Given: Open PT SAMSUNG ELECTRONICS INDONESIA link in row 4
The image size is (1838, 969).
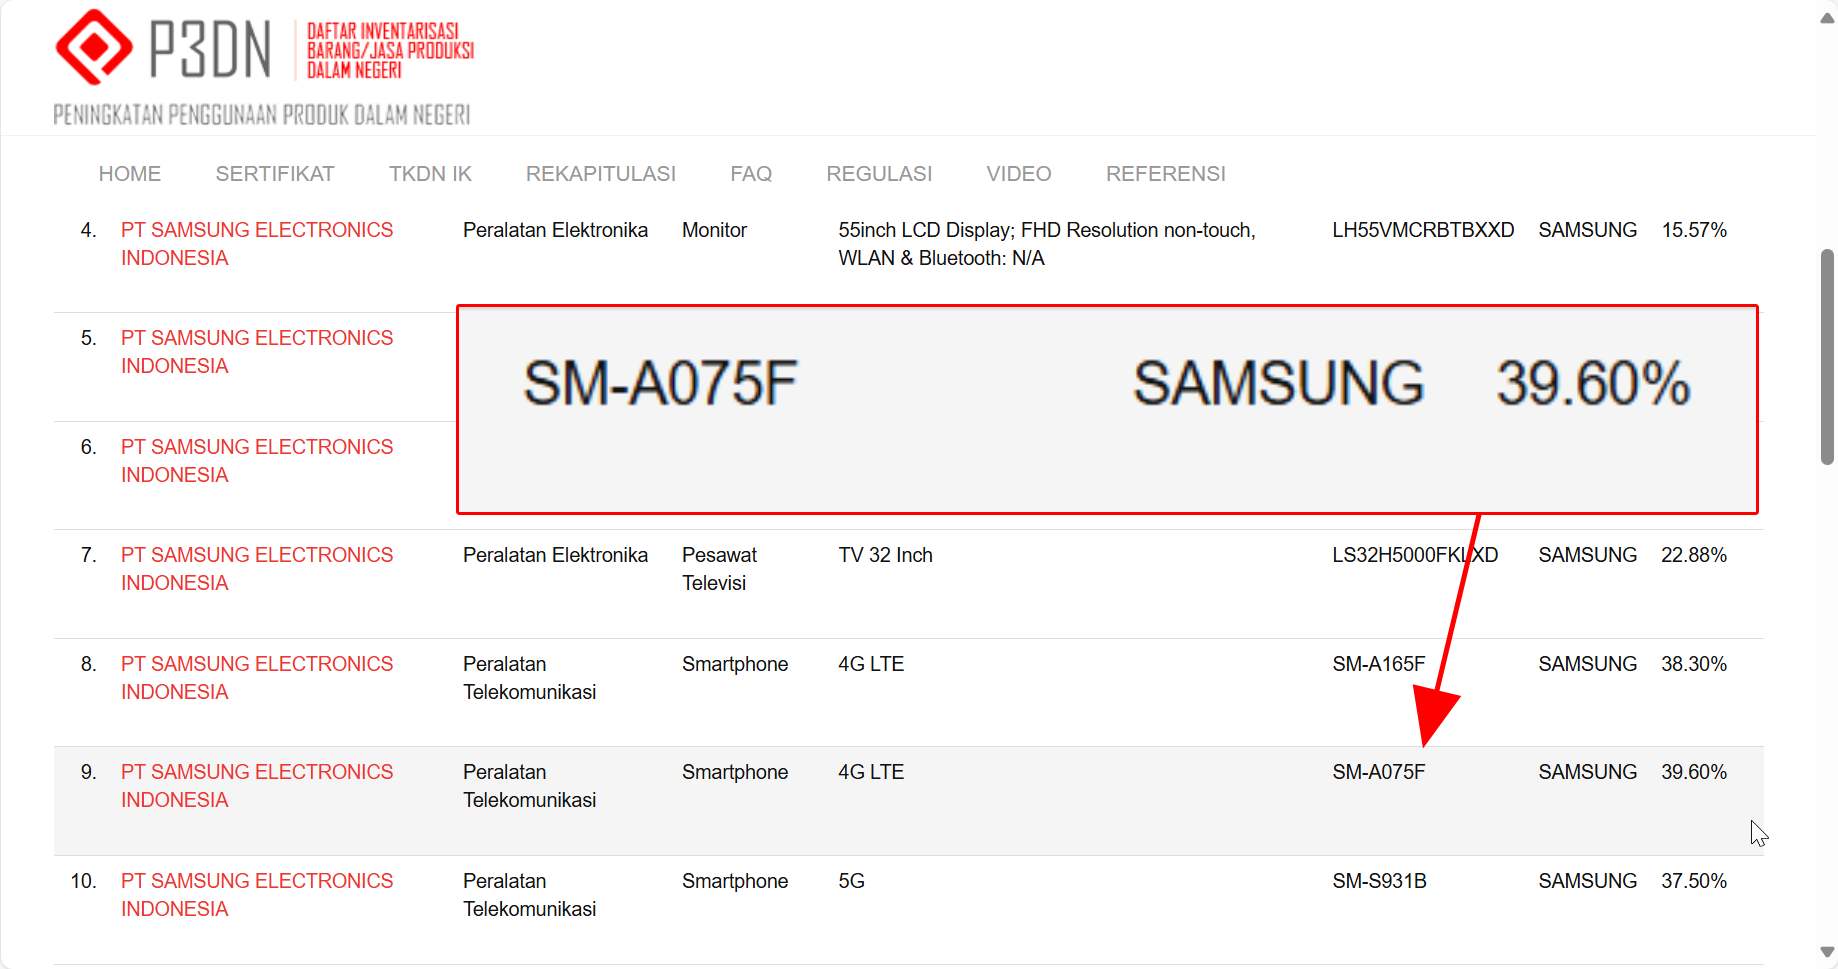Looking at the screenshot, I should (256, 243).
